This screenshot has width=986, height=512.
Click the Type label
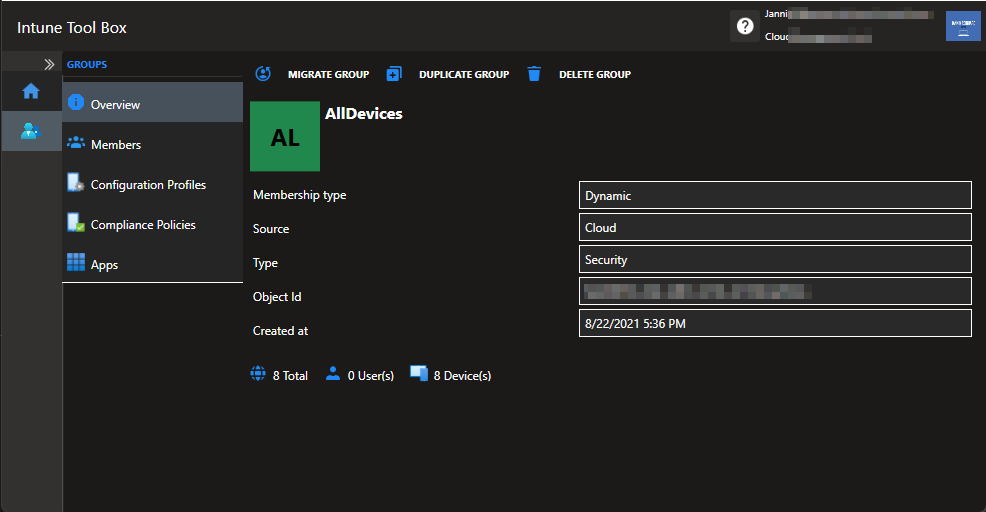coord(265,263)
